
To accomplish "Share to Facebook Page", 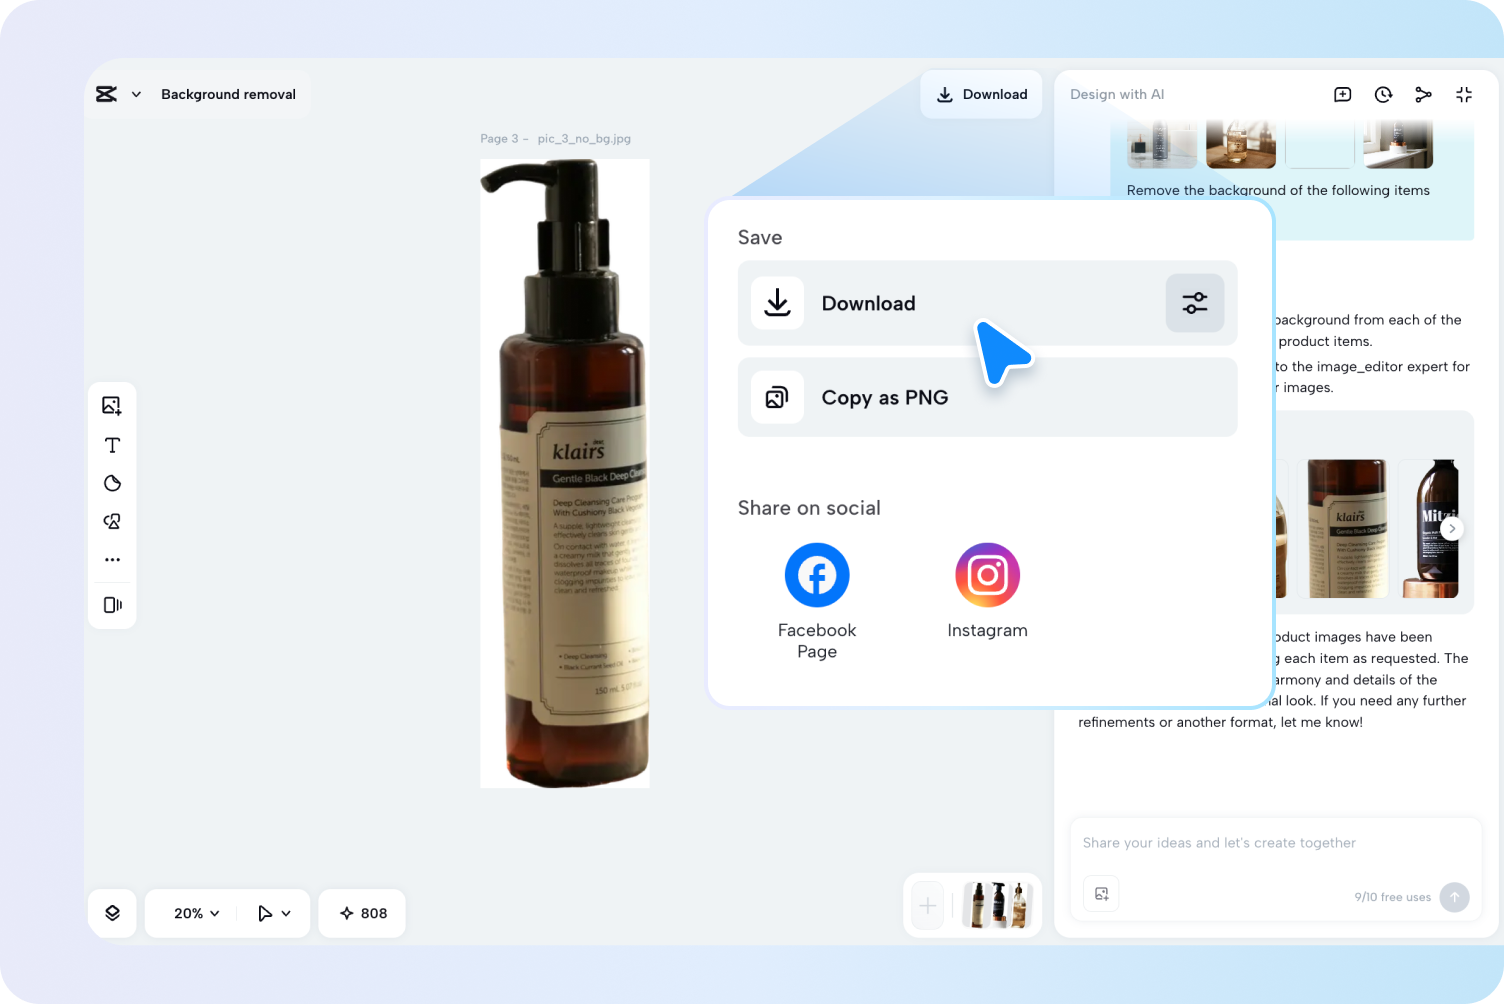I will [817, 601].
